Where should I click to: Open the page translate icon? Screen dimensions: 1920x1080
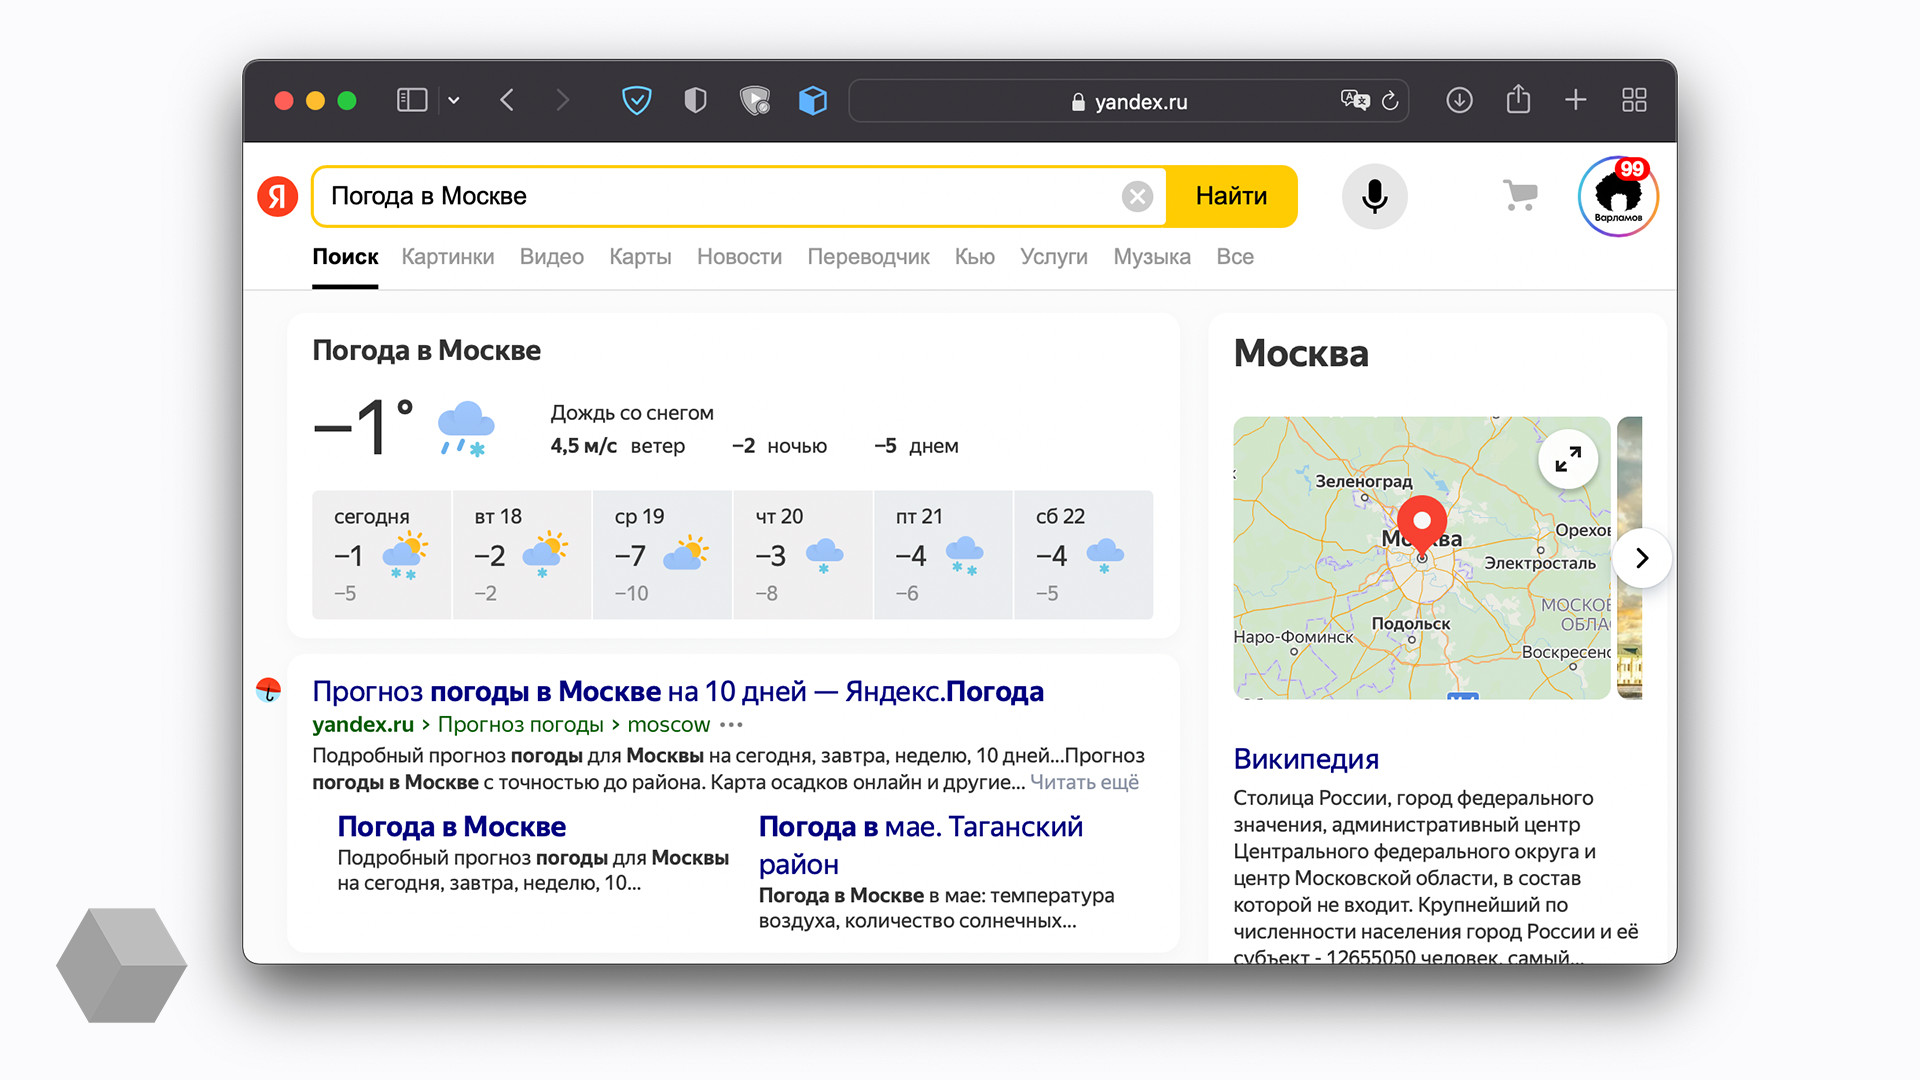[x=1354, y=100]
